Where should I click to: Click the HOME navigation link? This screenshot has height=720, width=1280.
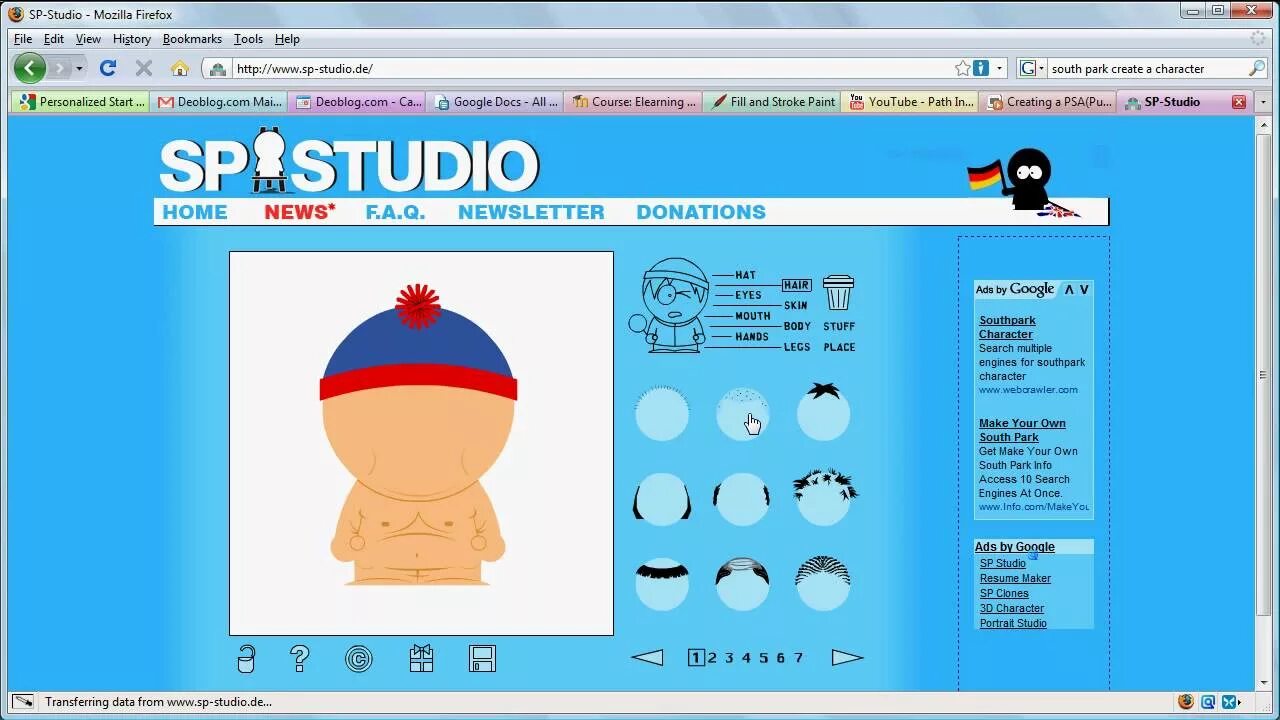click(195, 212)
